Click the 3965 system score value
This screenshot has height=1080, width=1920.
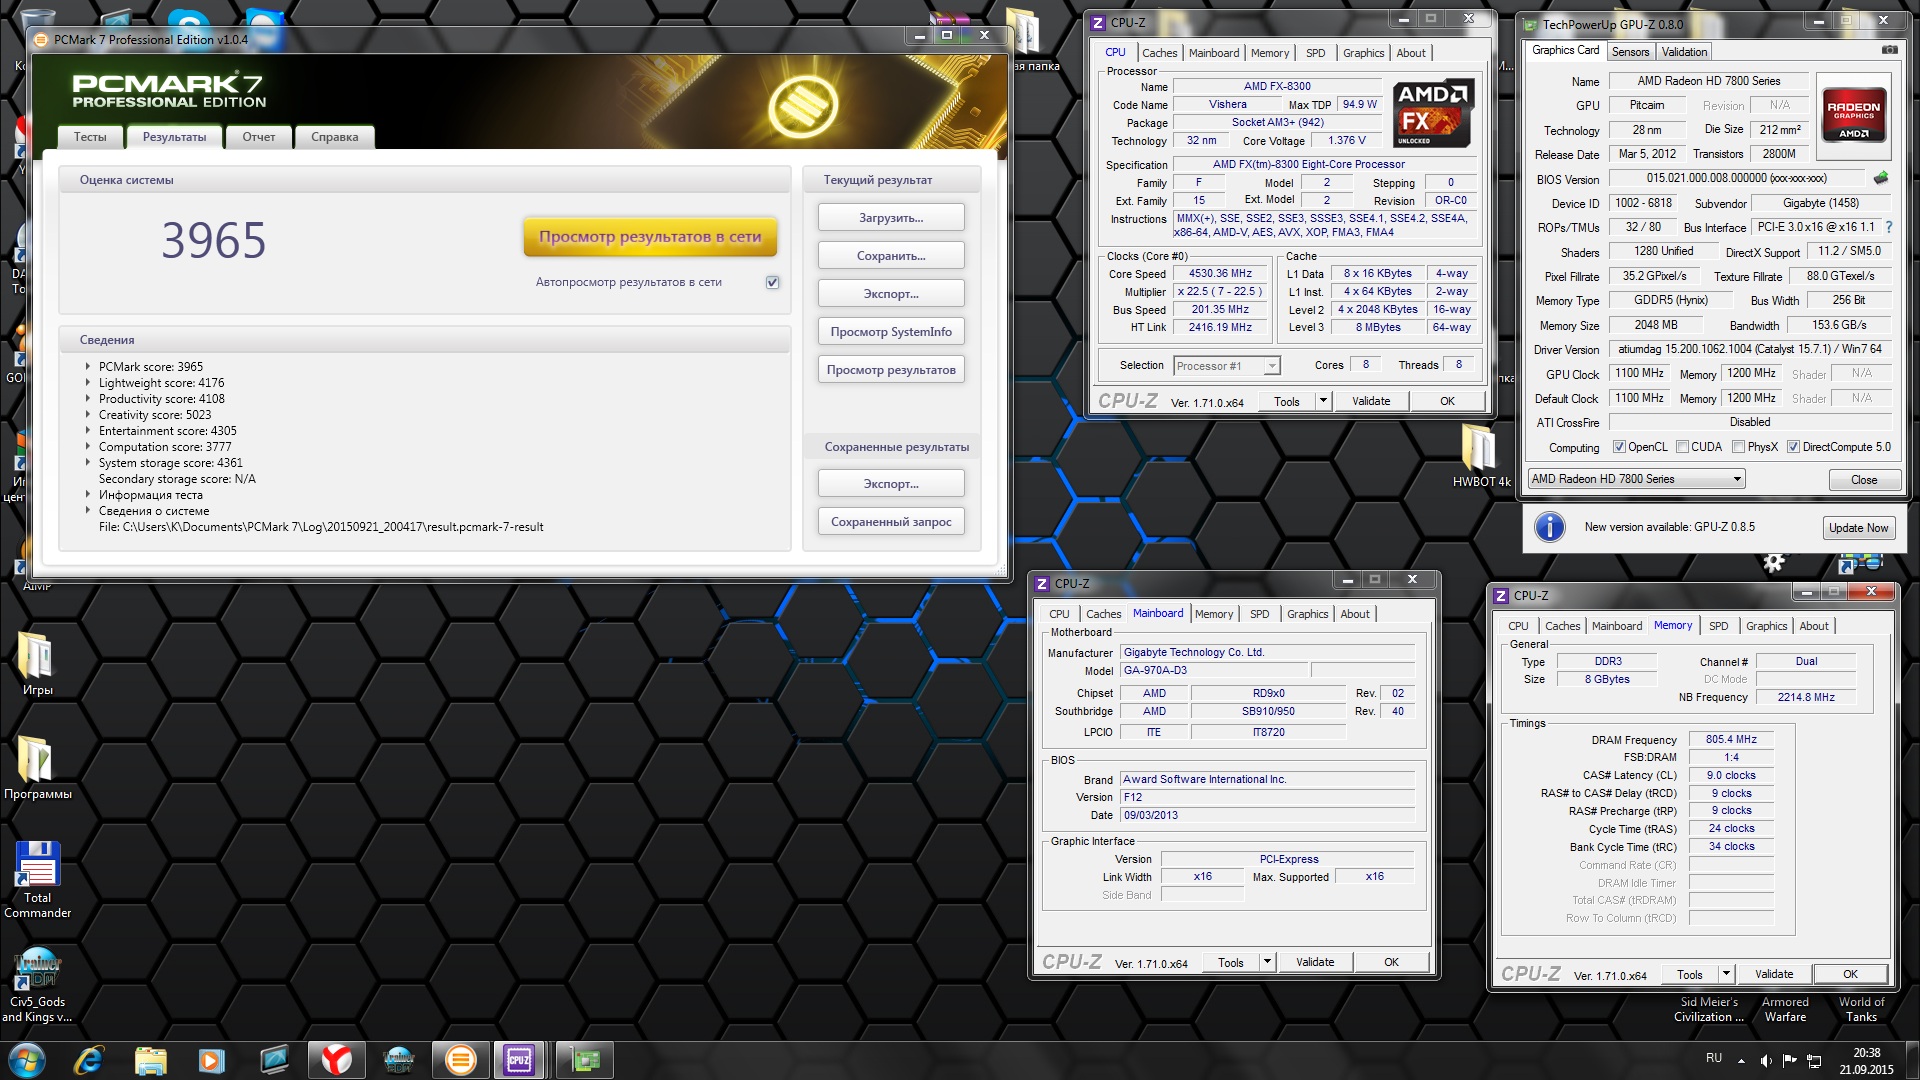click(214, 241)
